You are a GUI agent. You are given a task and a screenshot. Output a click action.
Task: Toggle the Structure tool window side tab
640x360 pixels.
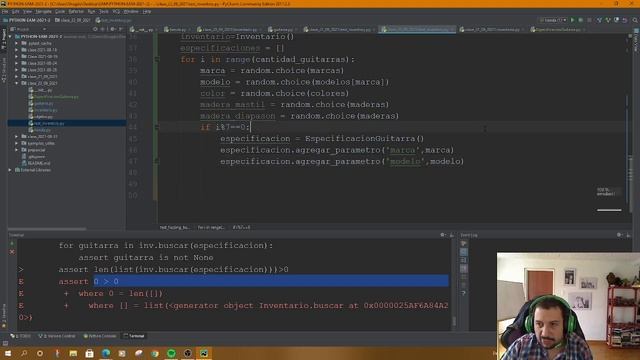4,70
